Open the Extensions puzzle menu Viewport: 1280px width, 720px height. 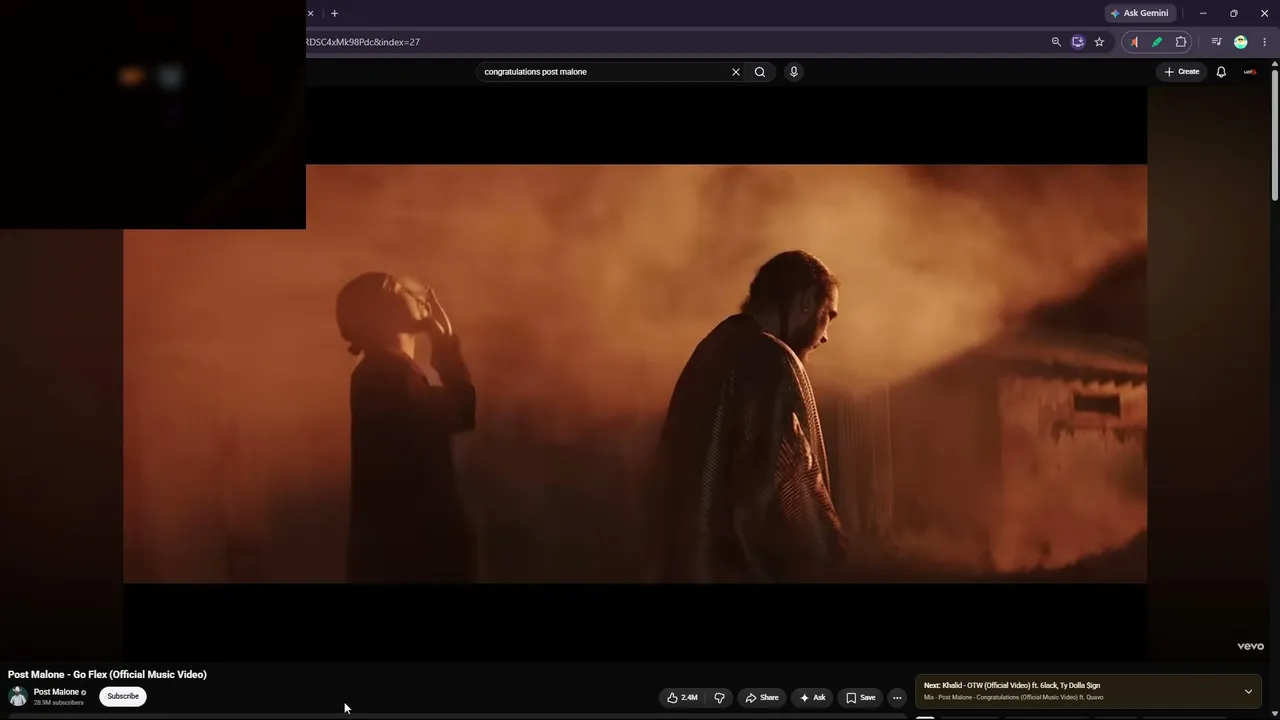point(1181,42)
